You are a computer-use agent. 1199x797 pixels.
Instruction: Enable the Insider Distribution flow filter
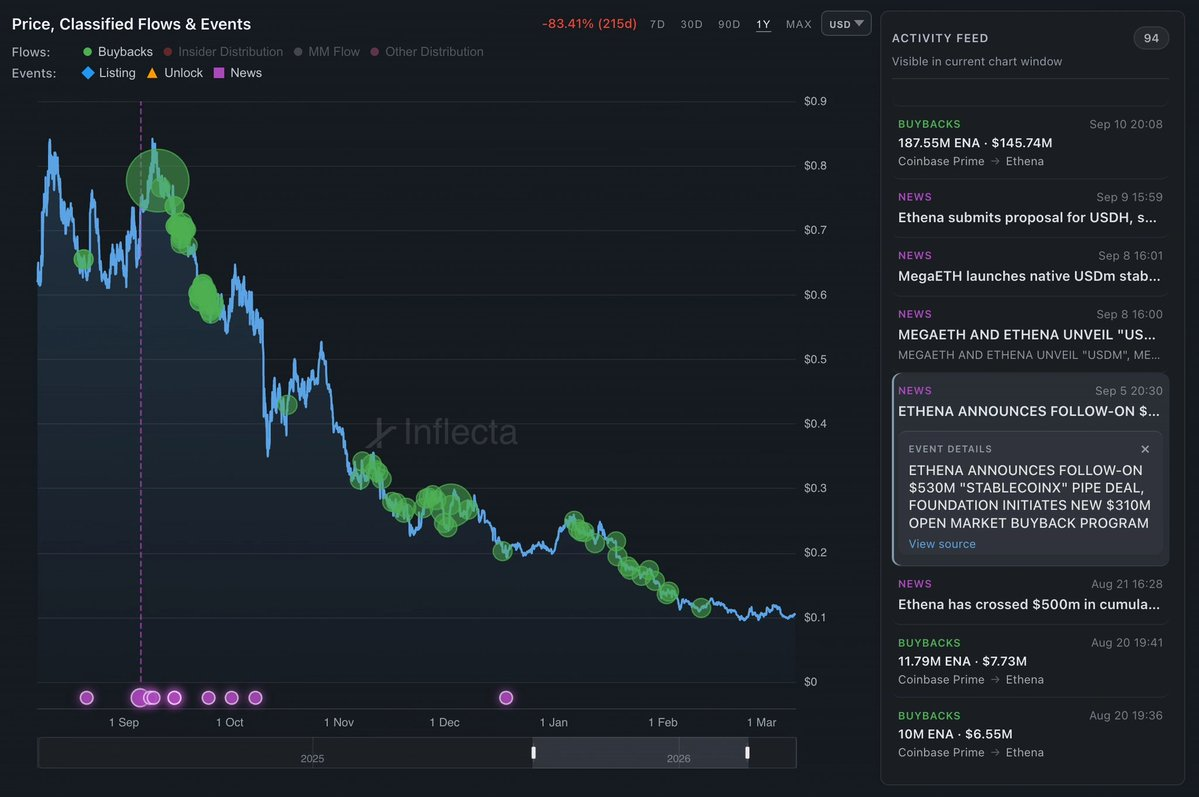pyautogui.click(x=222, y=52)
